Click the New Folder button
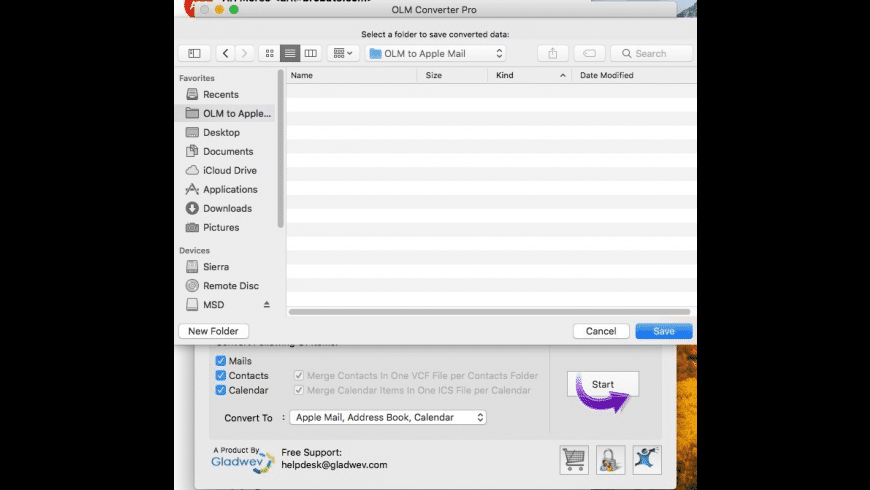The width and height of the screenshot is (870, 490). point(213,331)
